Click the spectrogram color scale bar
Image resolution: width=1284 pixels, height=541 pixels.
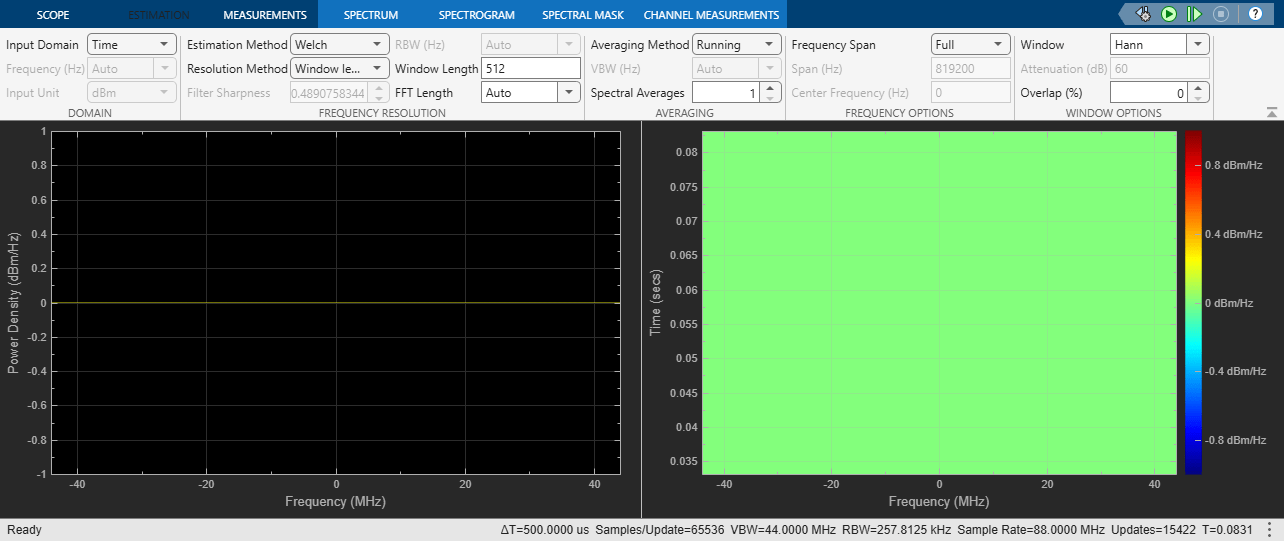(1193, 302)
